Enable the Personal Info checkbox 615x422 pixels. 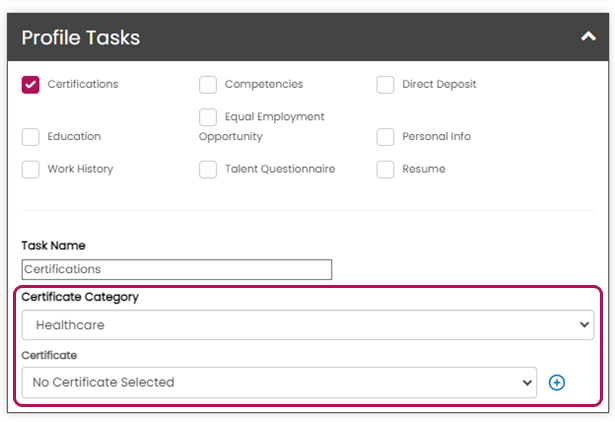point(385,137)
